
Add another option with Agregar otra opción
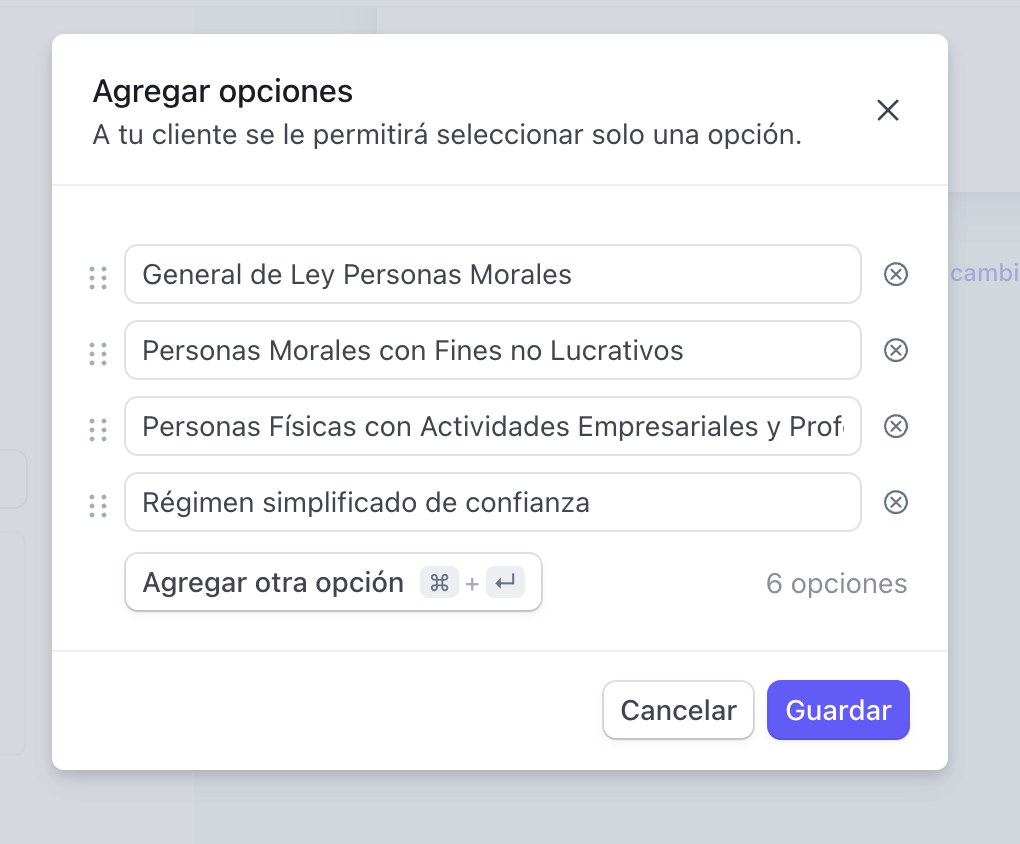coord(333,582)
